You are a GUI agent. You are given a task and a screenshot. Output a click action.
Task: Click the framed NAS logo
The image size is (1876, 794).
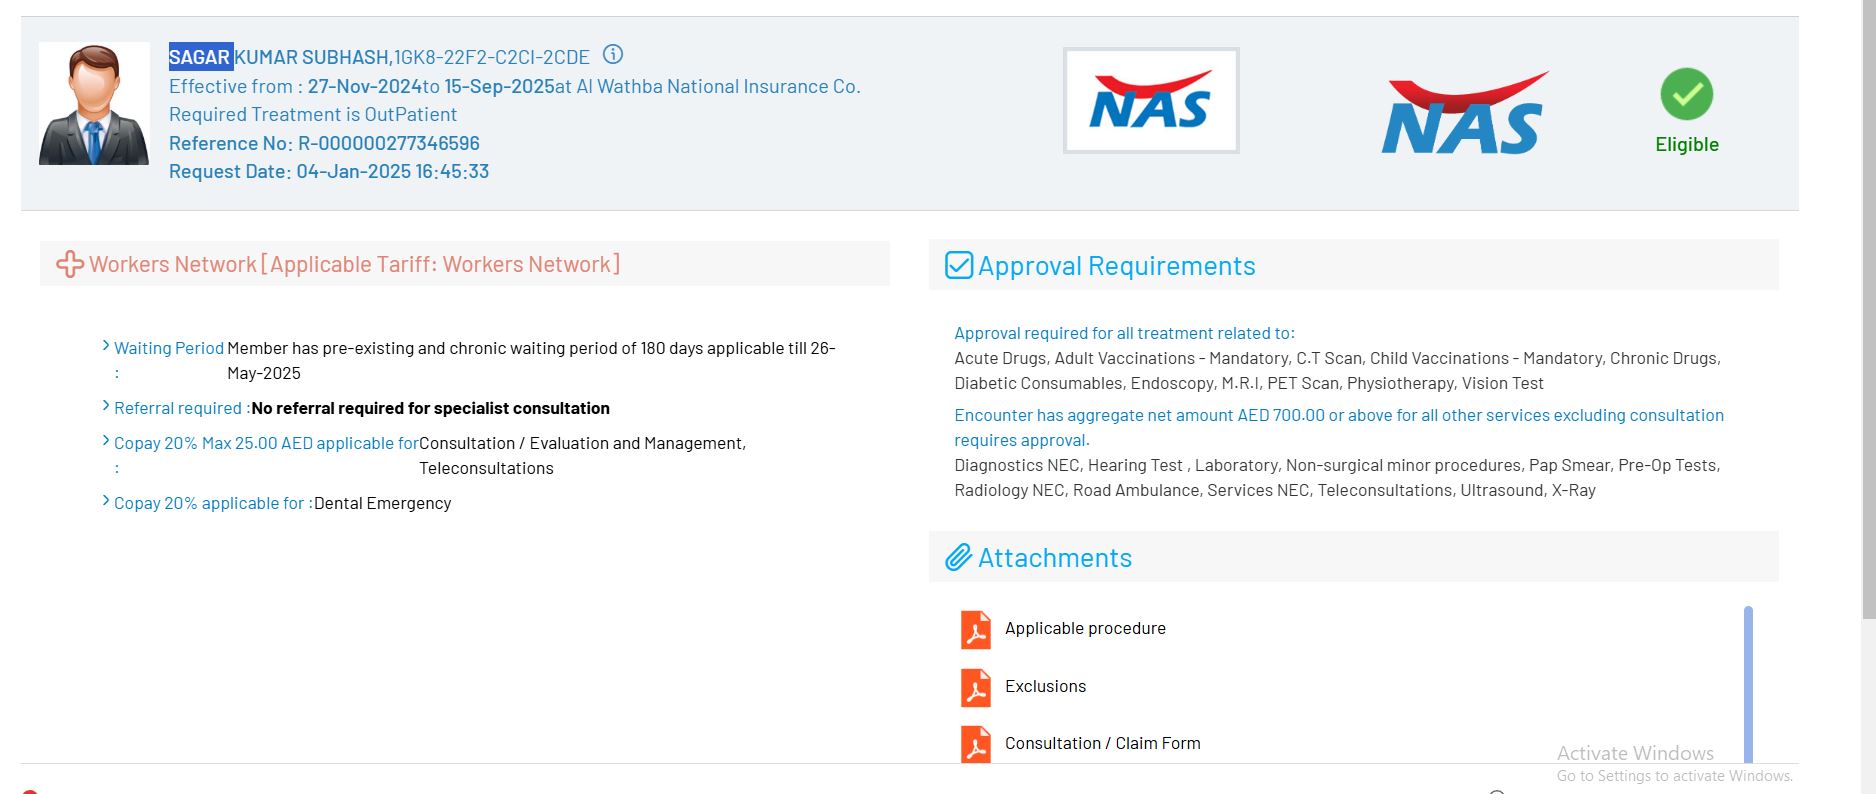click(x=1151, y=100)
